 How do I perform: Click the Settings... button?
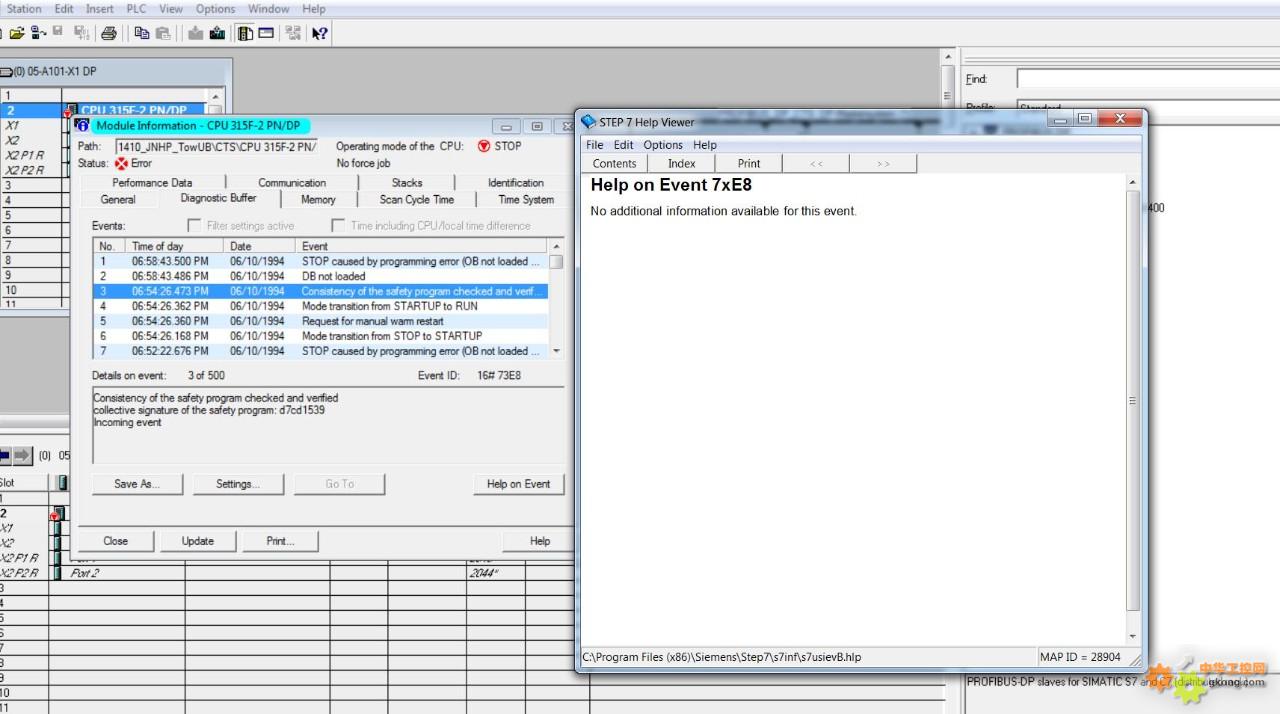tap(238, 484)
